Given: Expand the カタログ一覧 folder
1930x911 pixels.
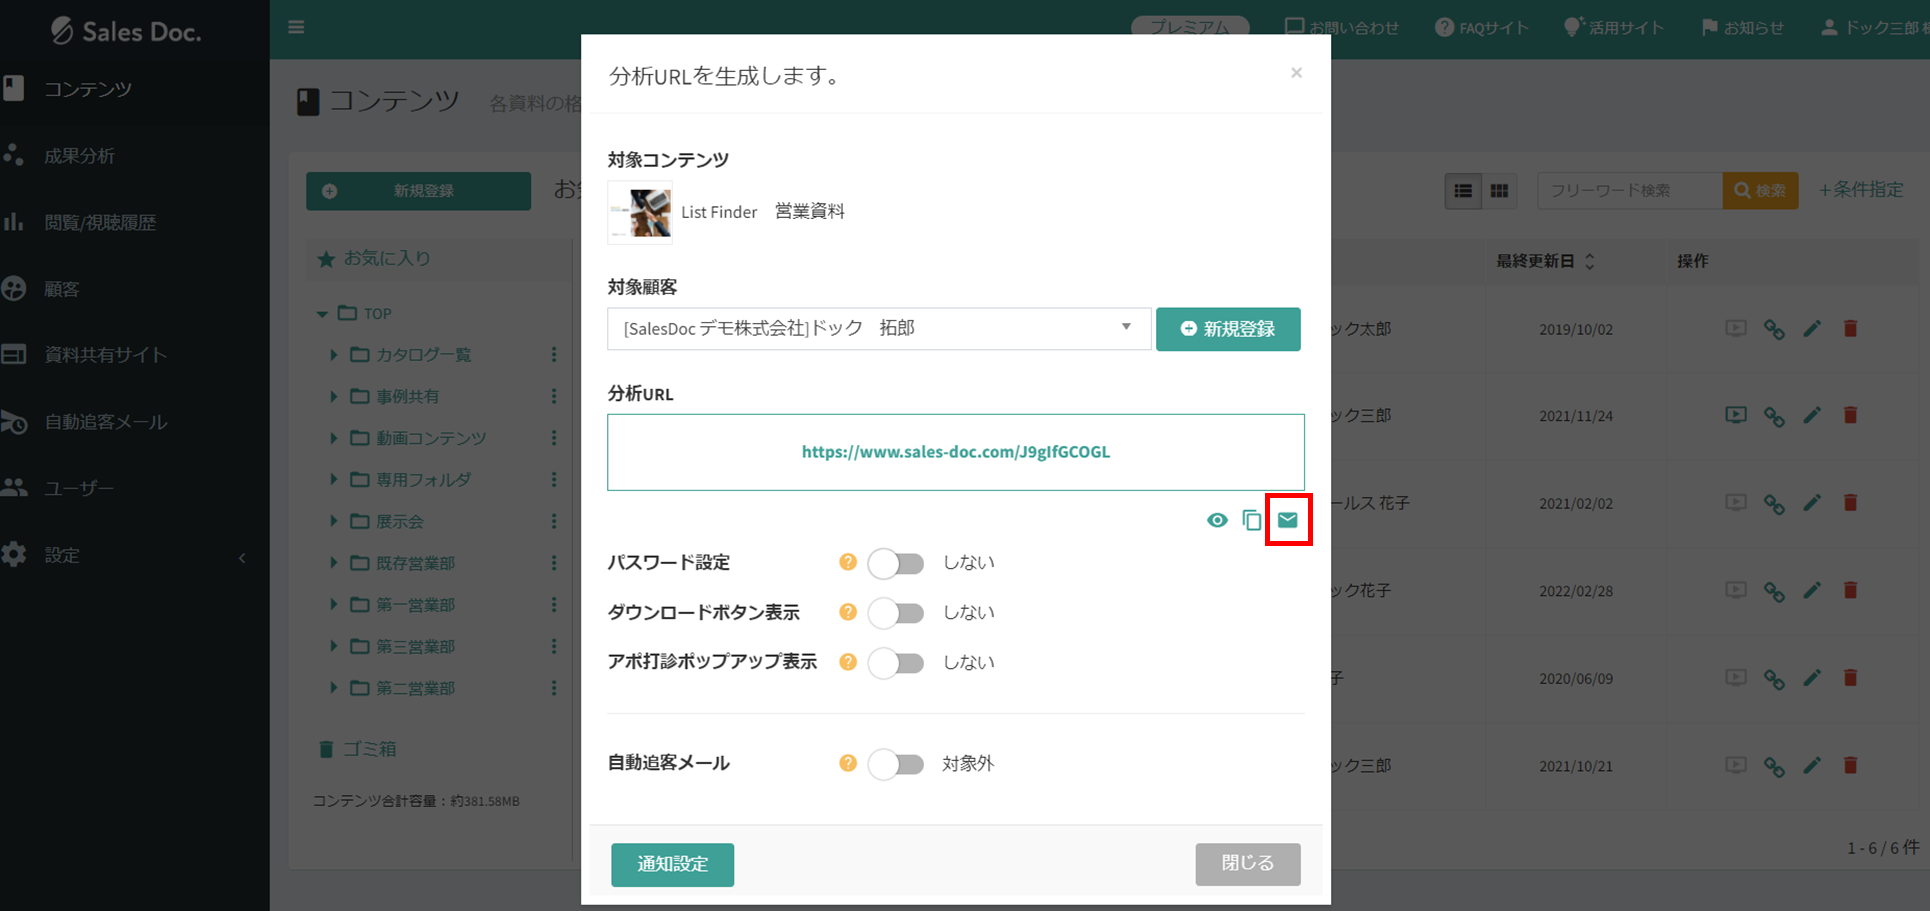Looking at the screenshot, I should (x=334, y=354).
